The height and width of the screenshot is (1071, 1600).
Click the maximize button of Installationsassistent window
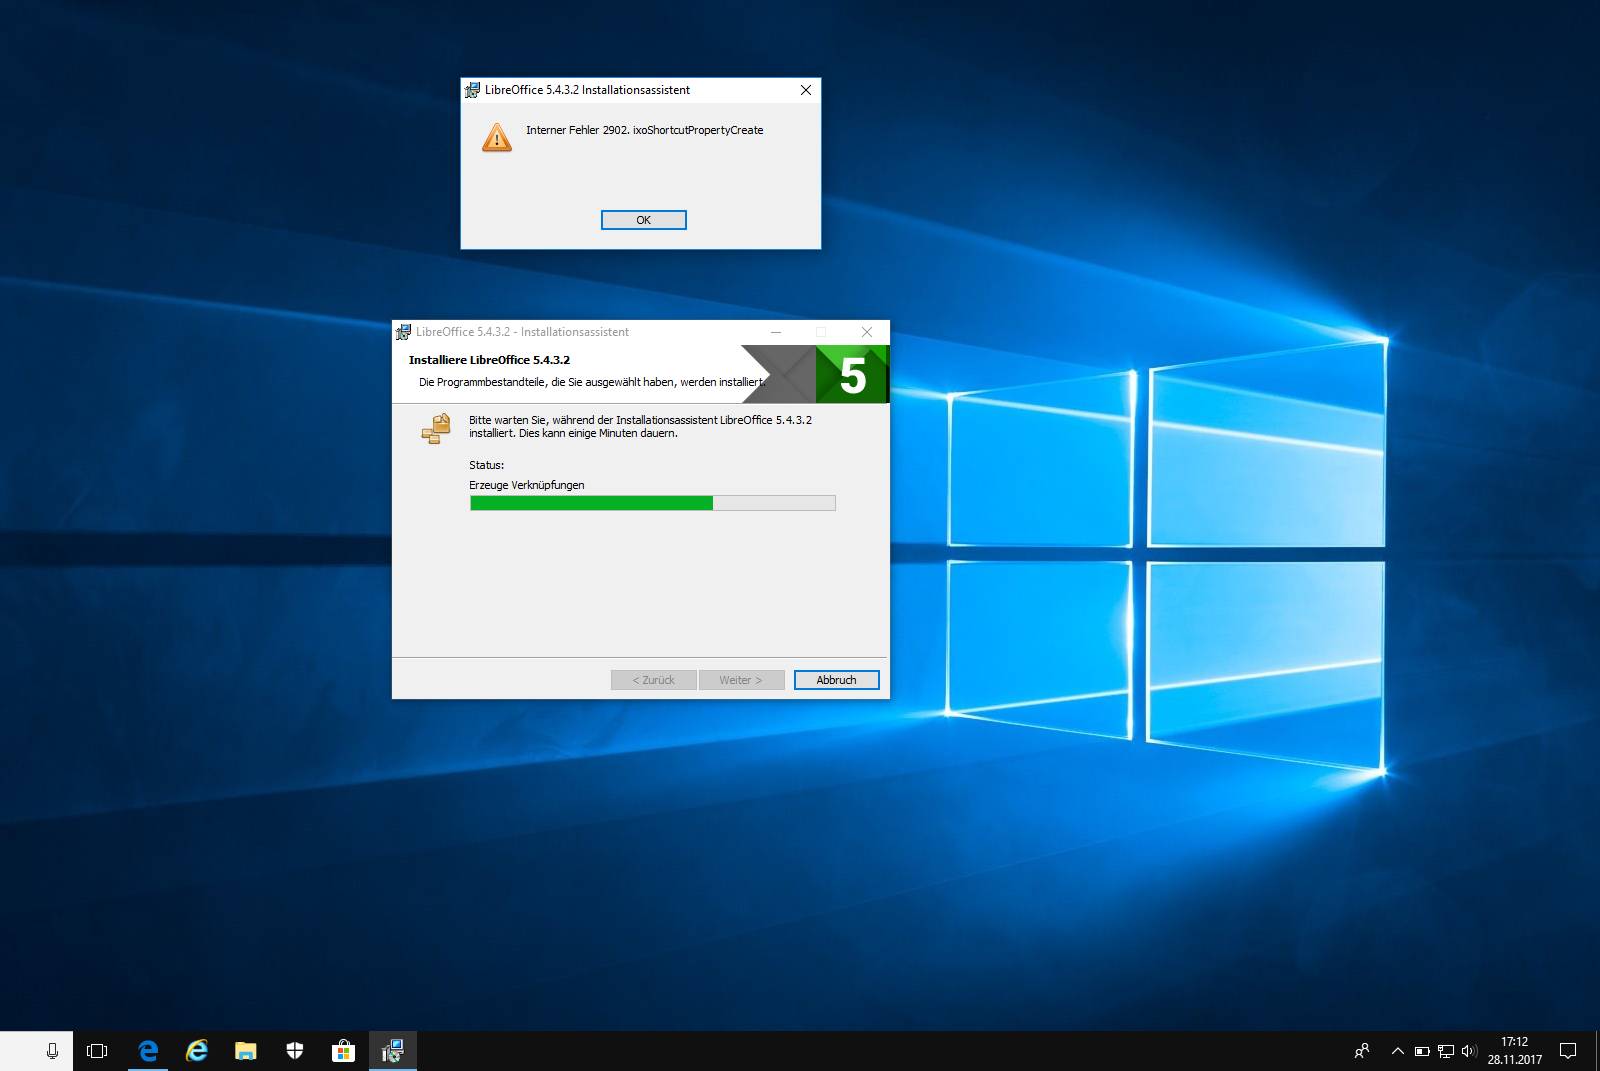coord(821,332)
